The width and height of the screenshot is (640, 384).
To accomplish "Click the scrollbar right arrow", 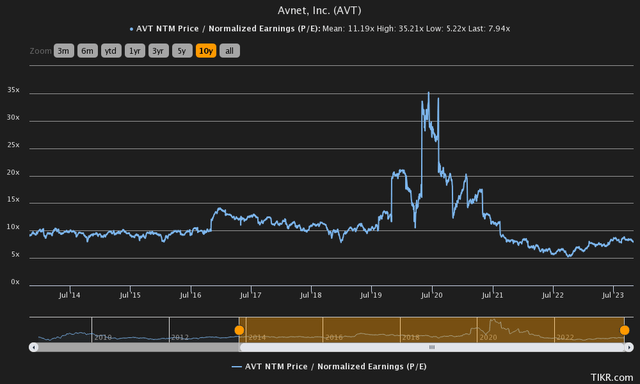I will 629,347.
